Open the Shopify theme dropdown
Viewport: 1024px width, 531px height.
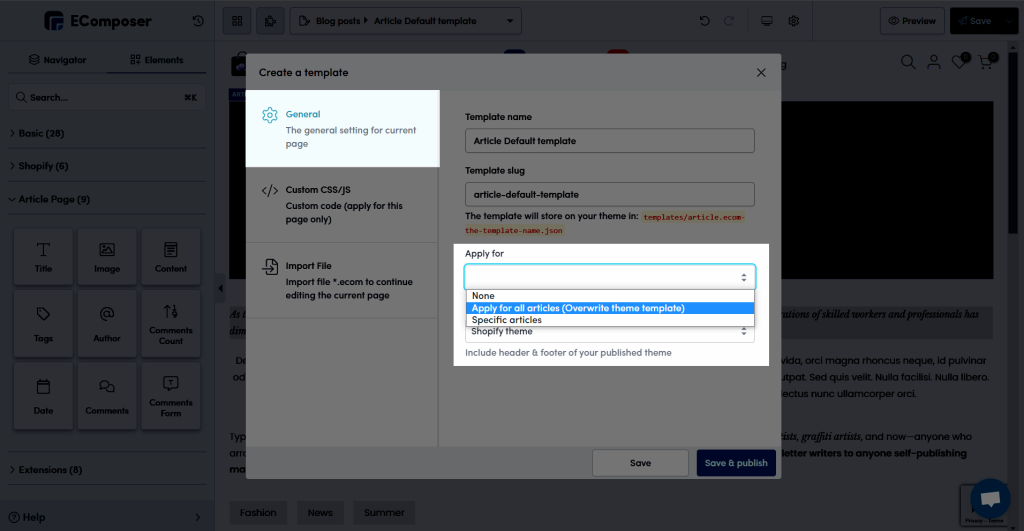click(x=610, y=332)
